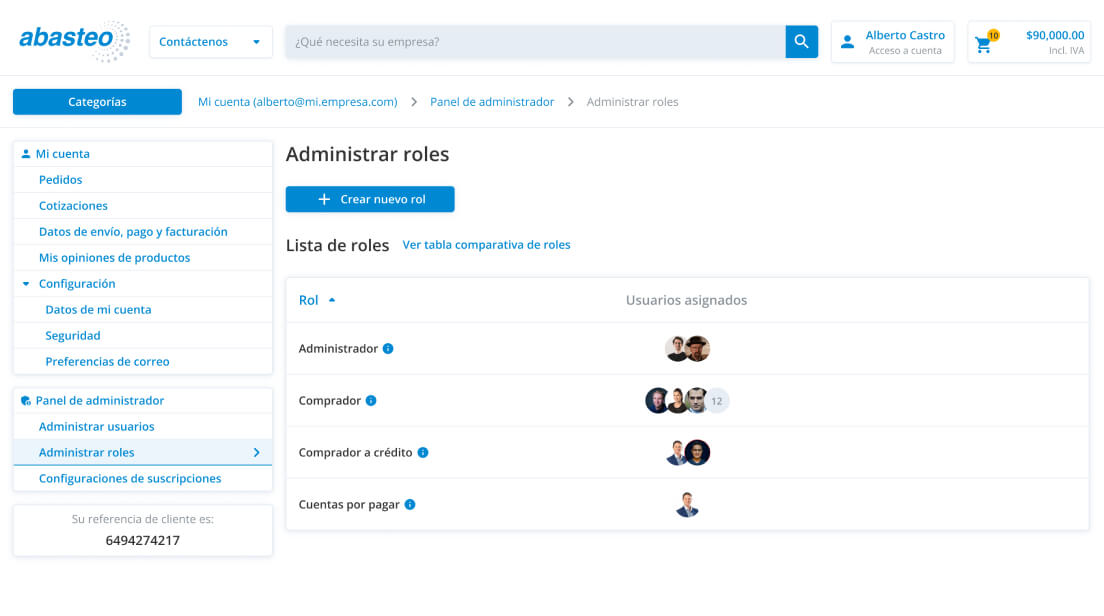The width and height of the screenshot is (1104, 616).
Task: Click the magnifying glass search button
Action: [x=801, y=42]
